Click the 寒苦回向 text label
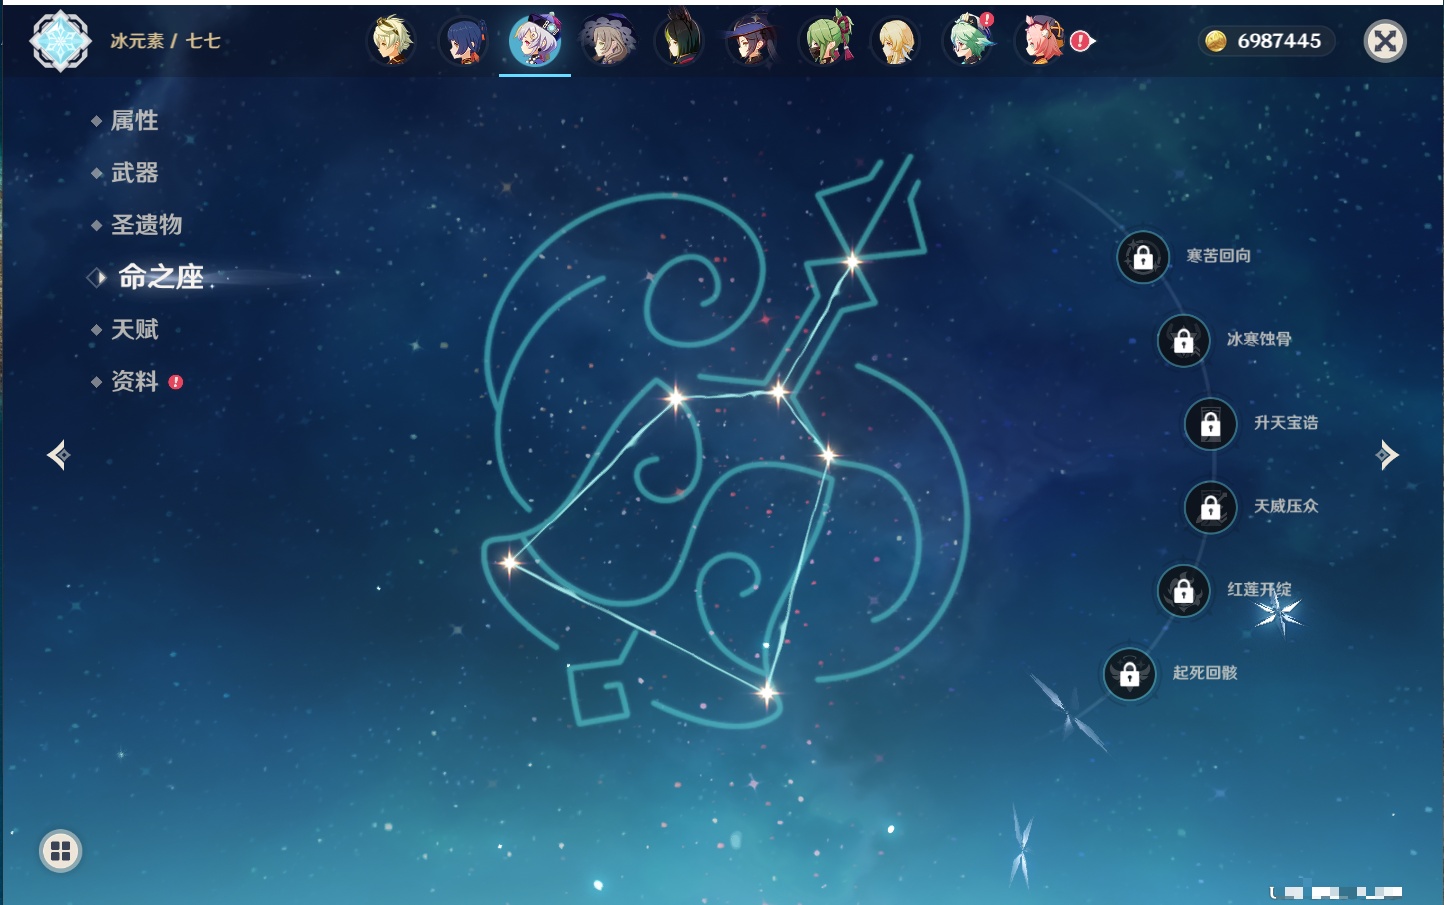 point(1218,256)
